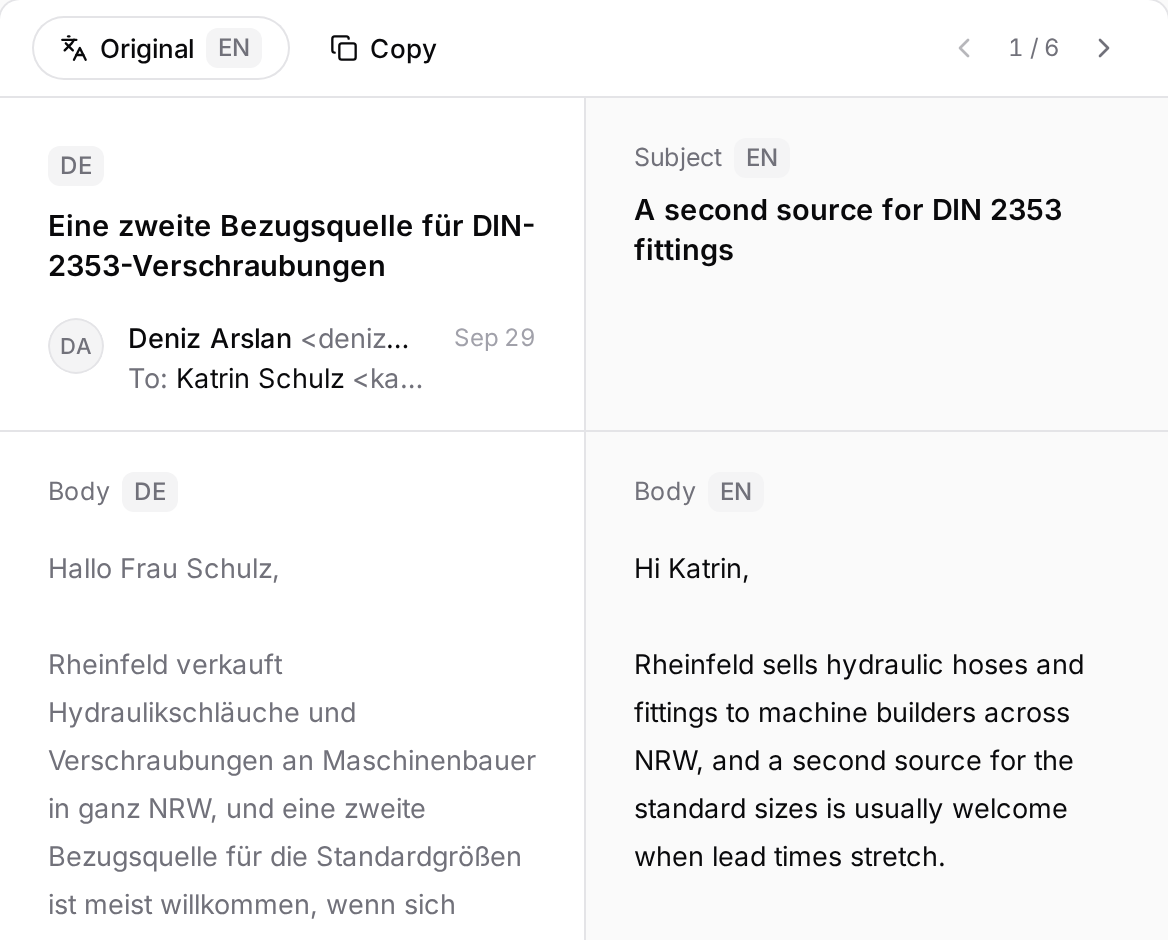The width and height of the screenshot is (1168, 940).
Task: Click the German paragraph starting 'Rheinfeld verkauft'
Action: 292,784
